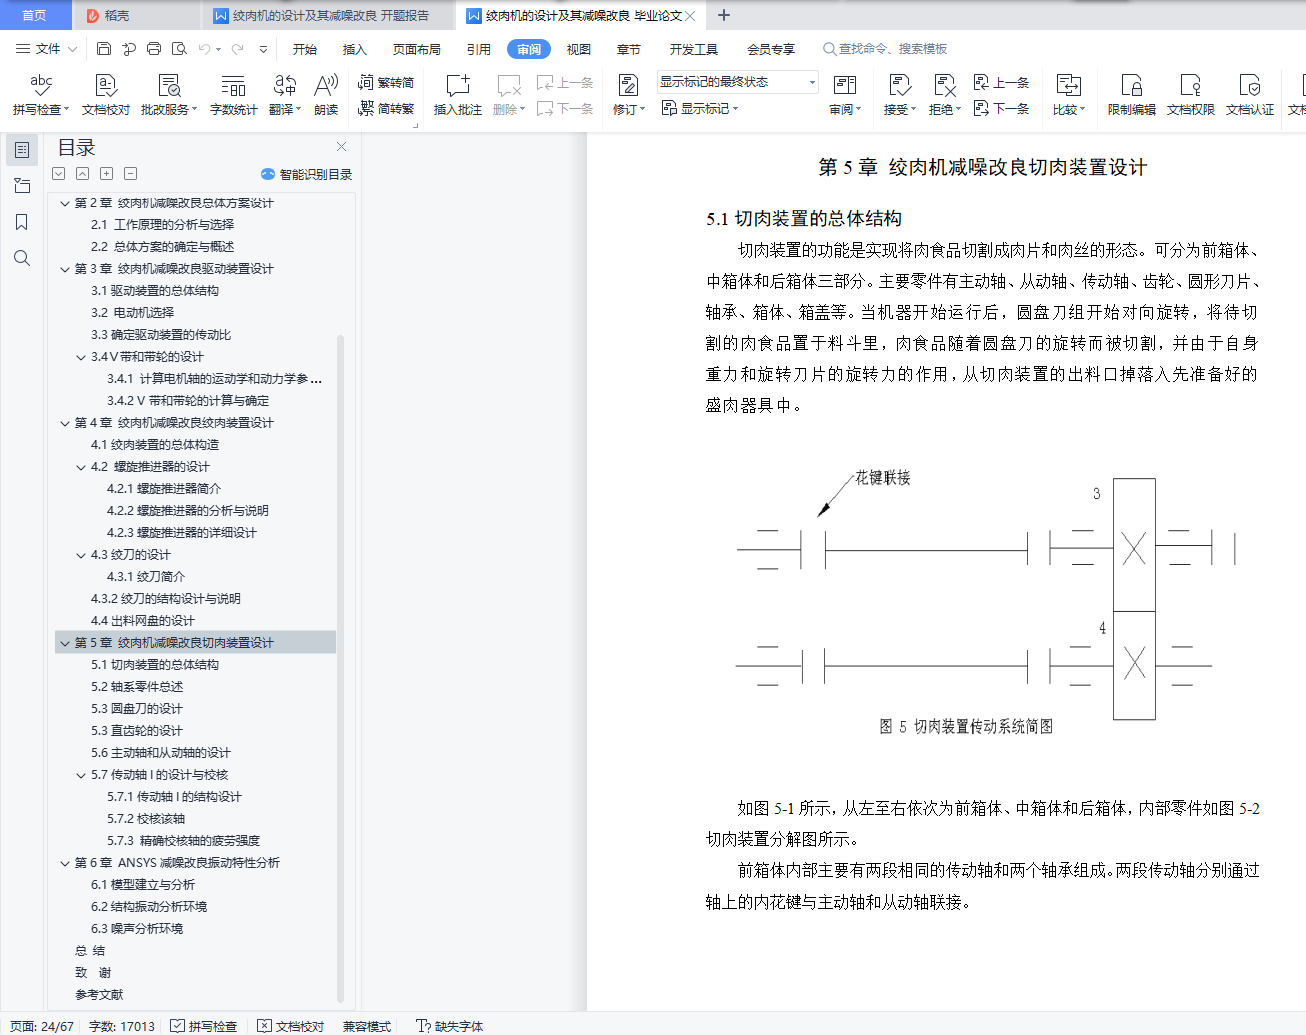Open the display markup state dropdown
This screenshot has width=1306, height=1035.
(x=737, y=82)
